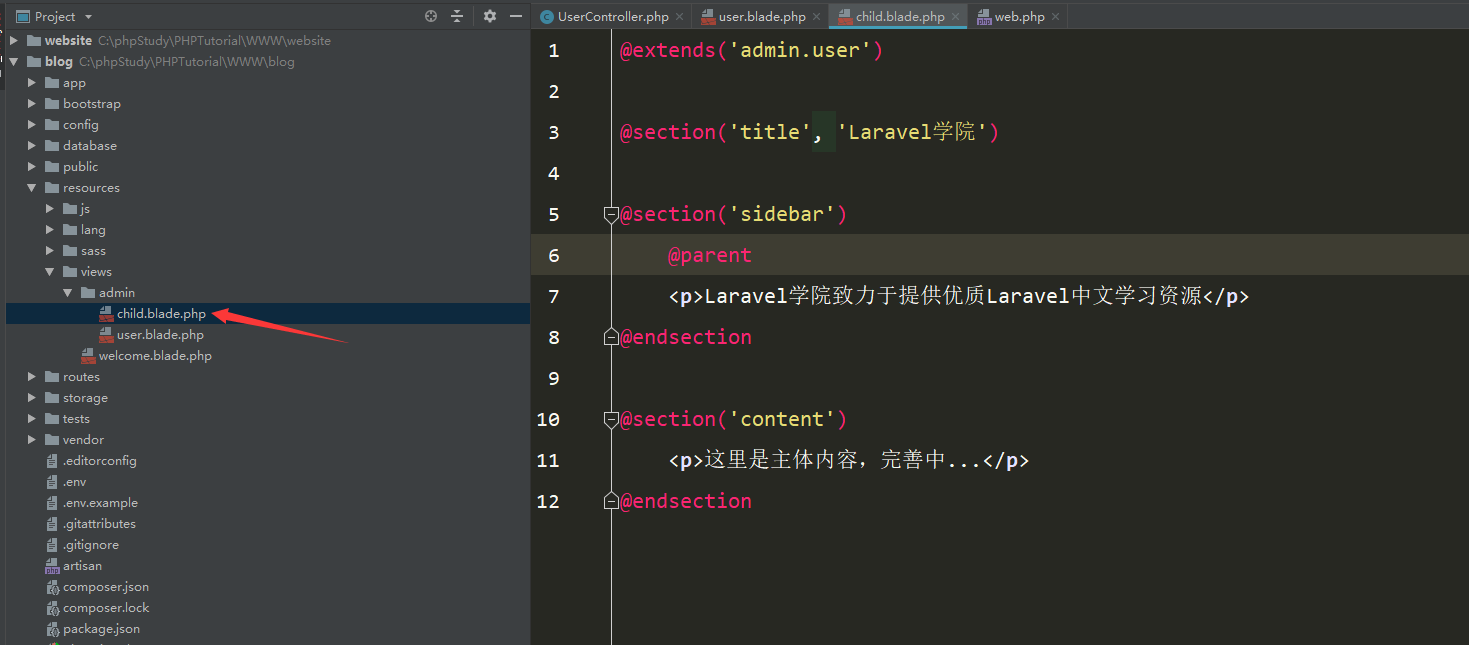Click the locate/scroll from source icon
The image size is (1469, 645).
[x=431, y=16]
